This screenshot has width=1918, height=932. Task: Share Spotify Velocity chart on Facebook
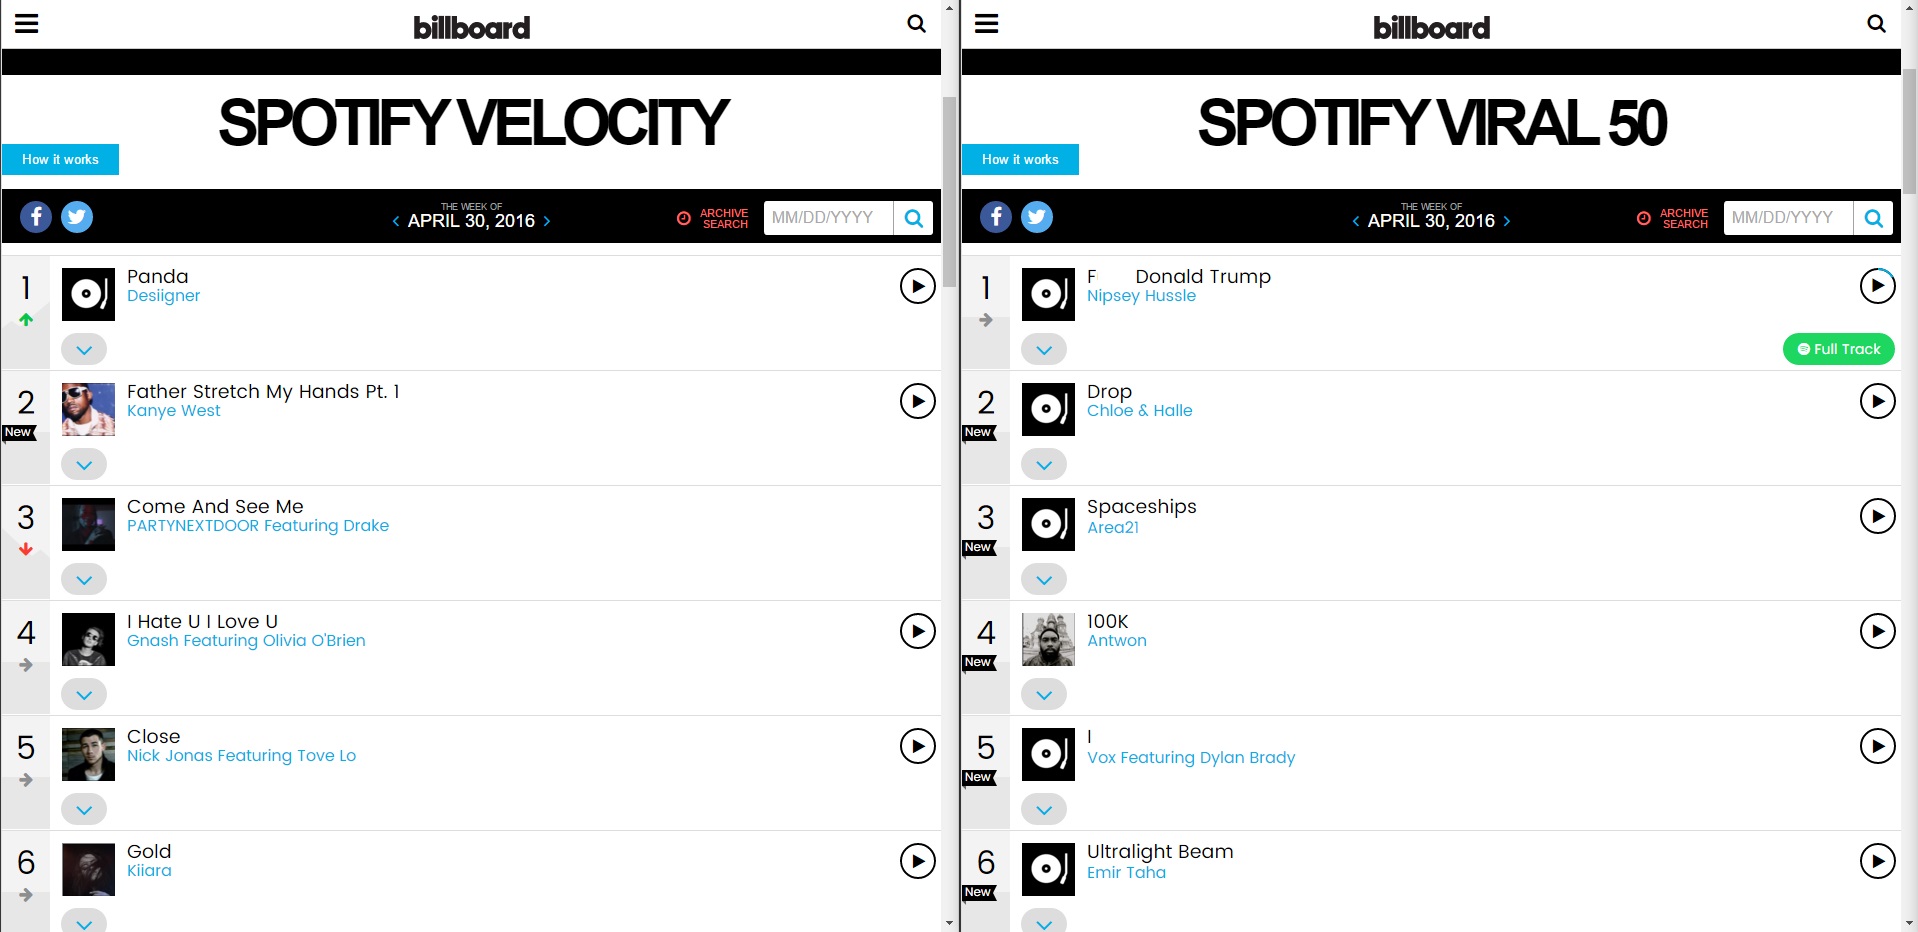point(36,217)
